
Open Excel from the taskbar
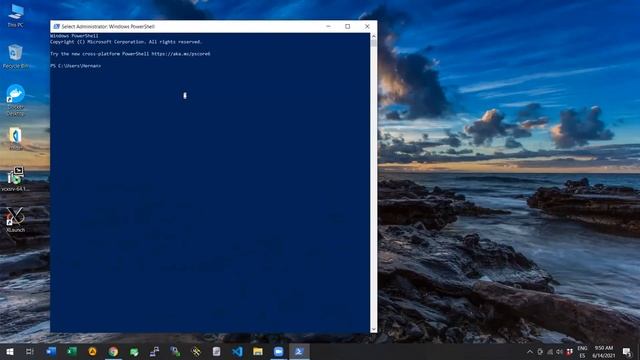pos(72,351)
